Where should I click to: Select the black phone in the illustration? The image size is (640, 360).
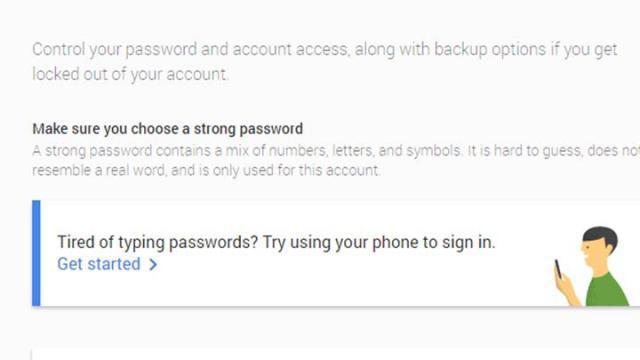pos(558,269)
